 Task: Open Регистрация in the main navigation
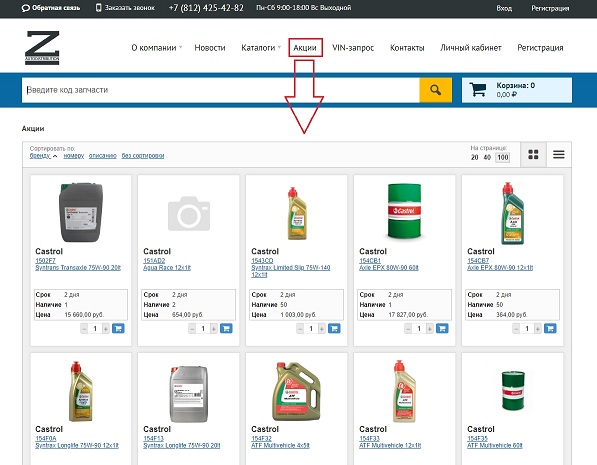[540, 48]
